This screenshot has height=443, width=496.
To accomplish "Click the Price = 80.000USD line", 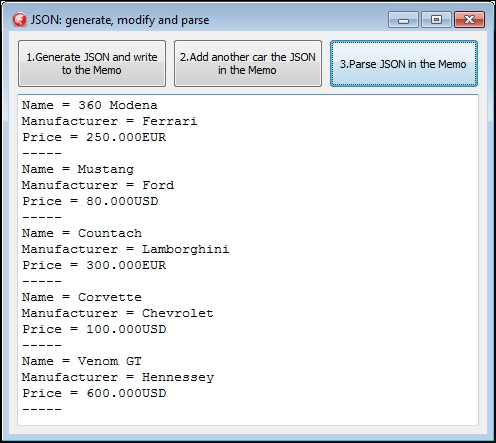I will click(x=90, y=201).
